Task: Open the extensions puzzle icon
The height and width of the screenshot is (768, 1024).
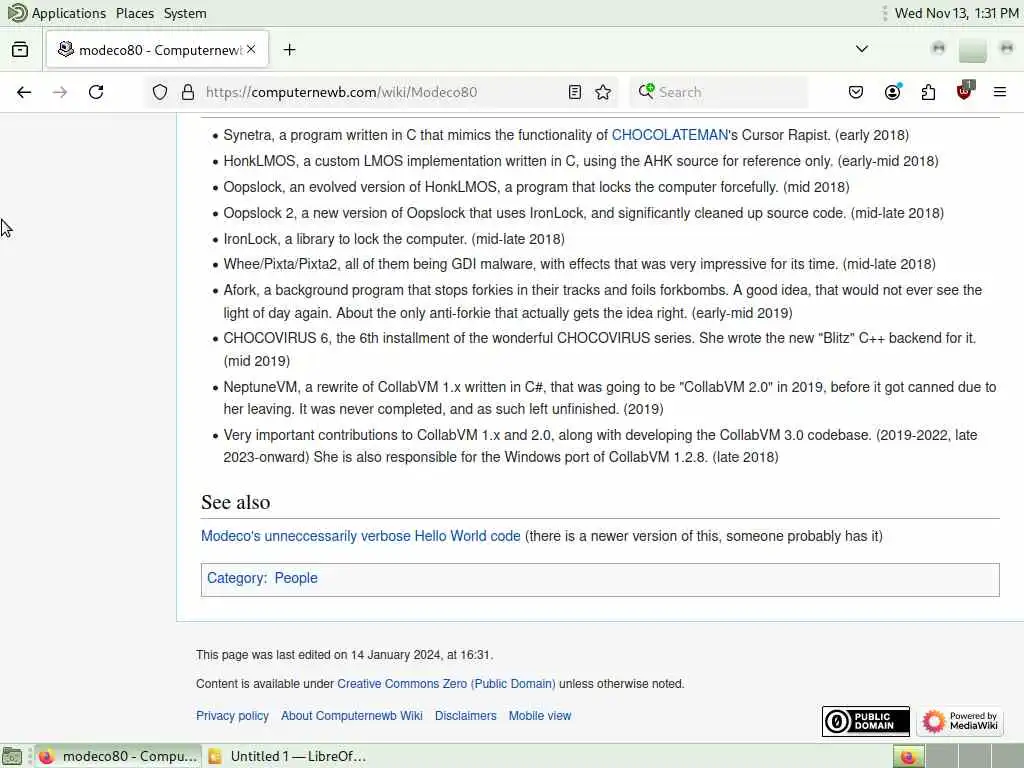Action: click(x=929, y=92)
